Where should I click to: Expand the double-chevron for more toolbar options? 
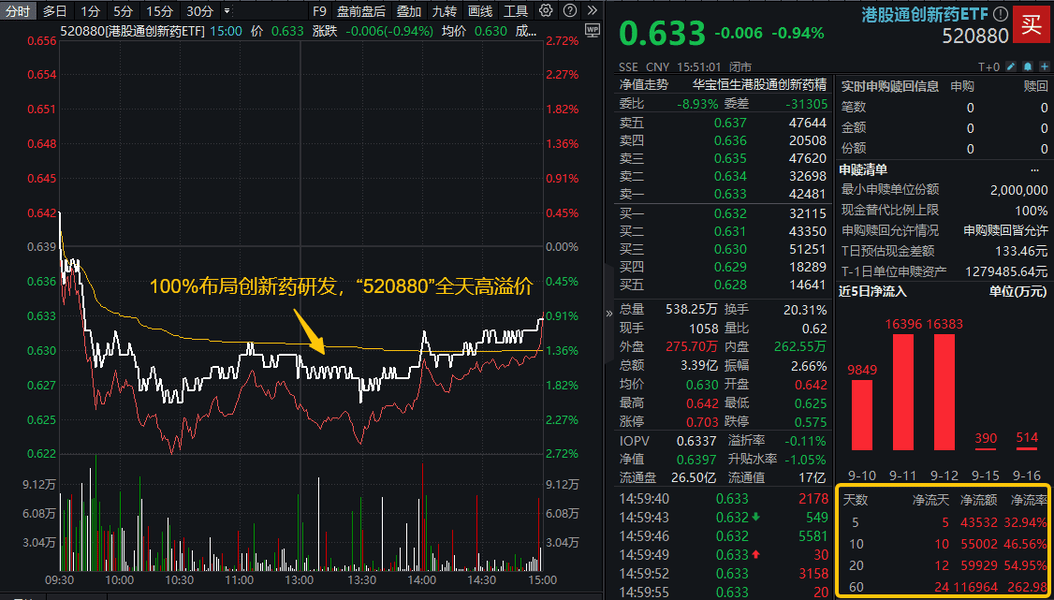pyautogui.click(x=592, y=10)
